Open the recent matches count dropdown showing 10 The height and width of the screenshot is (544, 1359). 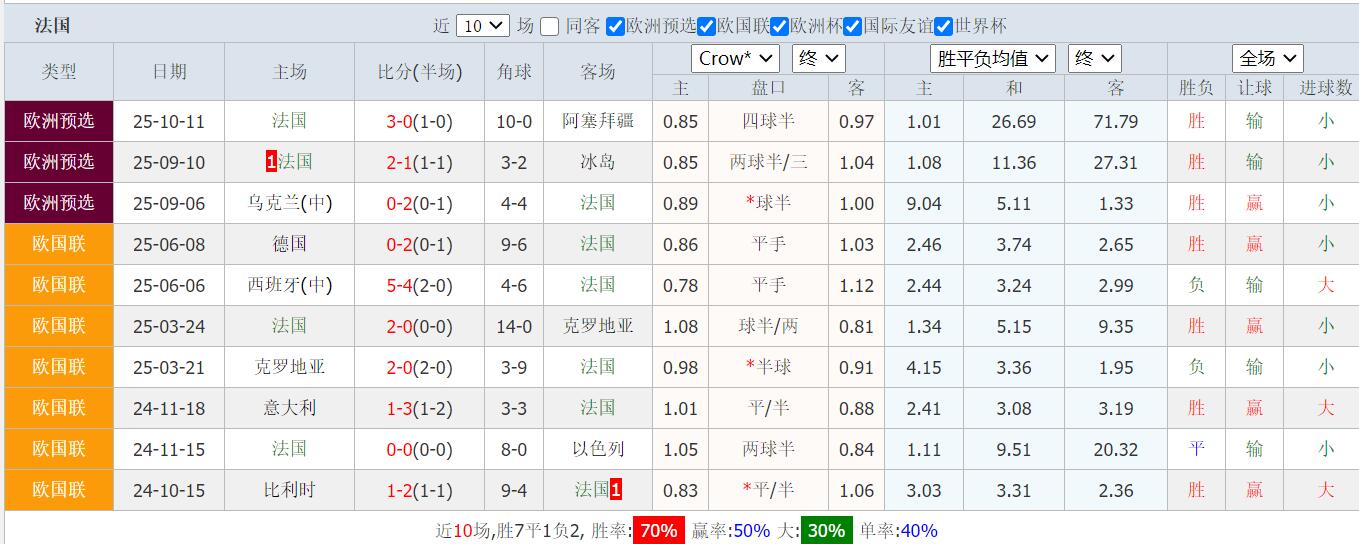[483, 27]
